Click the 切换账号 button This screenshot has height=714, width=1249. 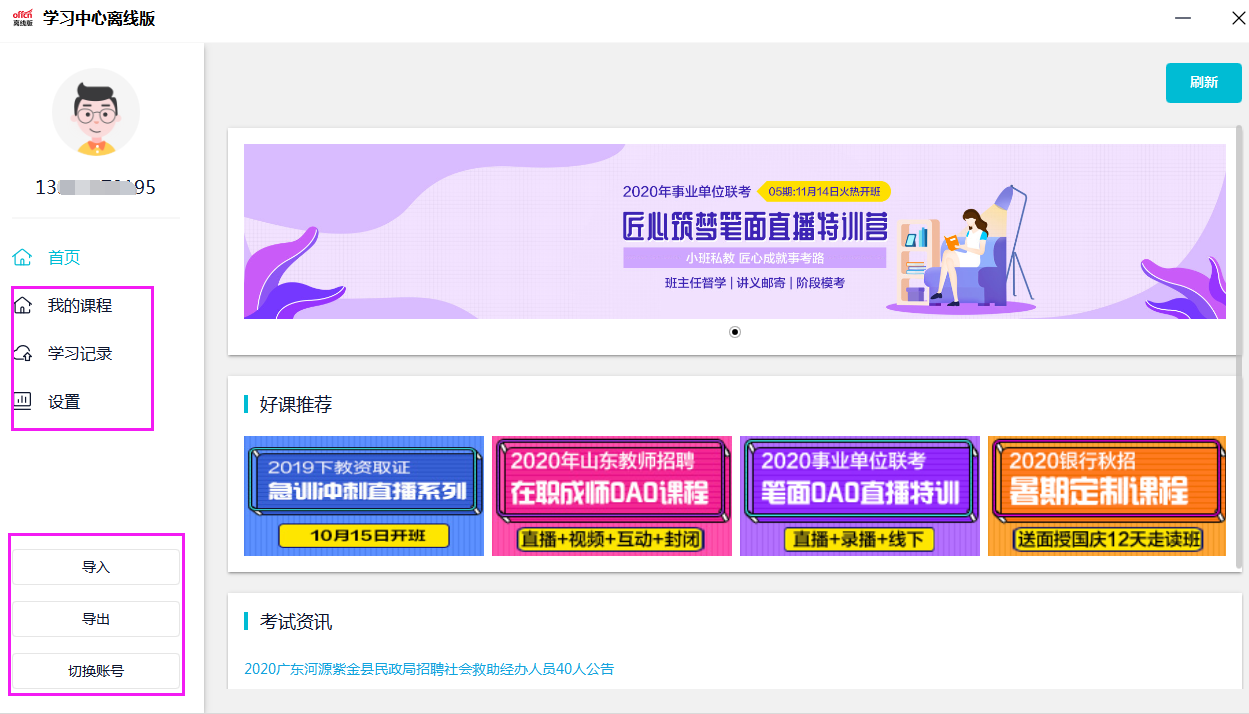pyautogui.click(x=96, y=671)
